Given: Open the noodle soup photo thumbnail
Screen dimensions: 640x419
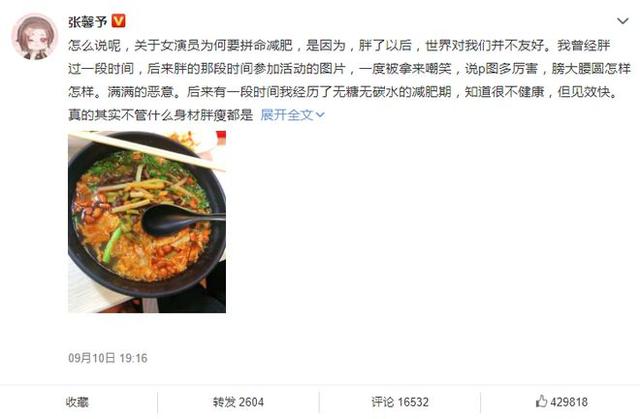Looking at the screenshot, I should [x=147, y=222].
